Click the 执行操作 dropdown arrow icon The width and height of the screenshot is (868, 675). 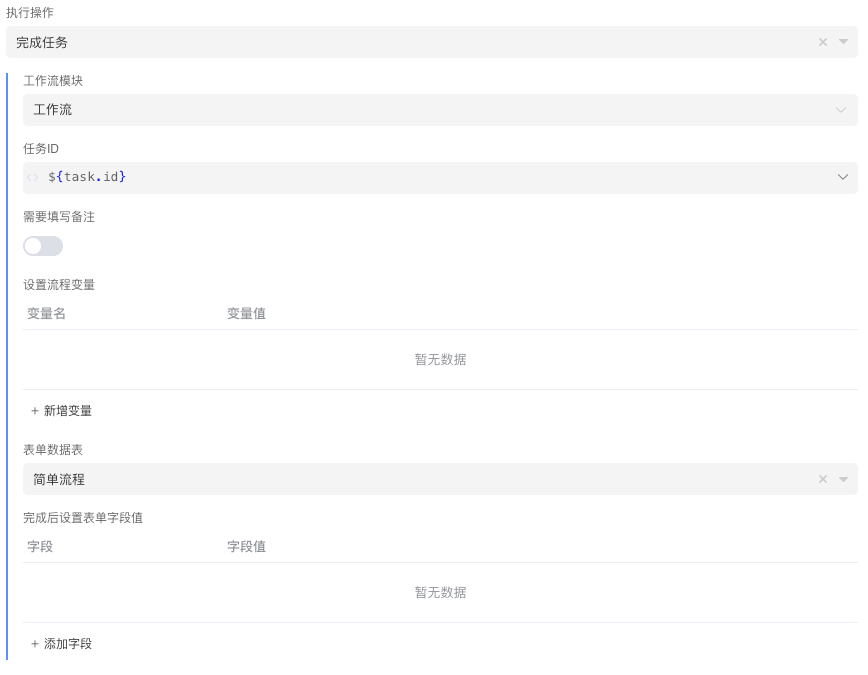pyautogui.click(x=843, y=42)
